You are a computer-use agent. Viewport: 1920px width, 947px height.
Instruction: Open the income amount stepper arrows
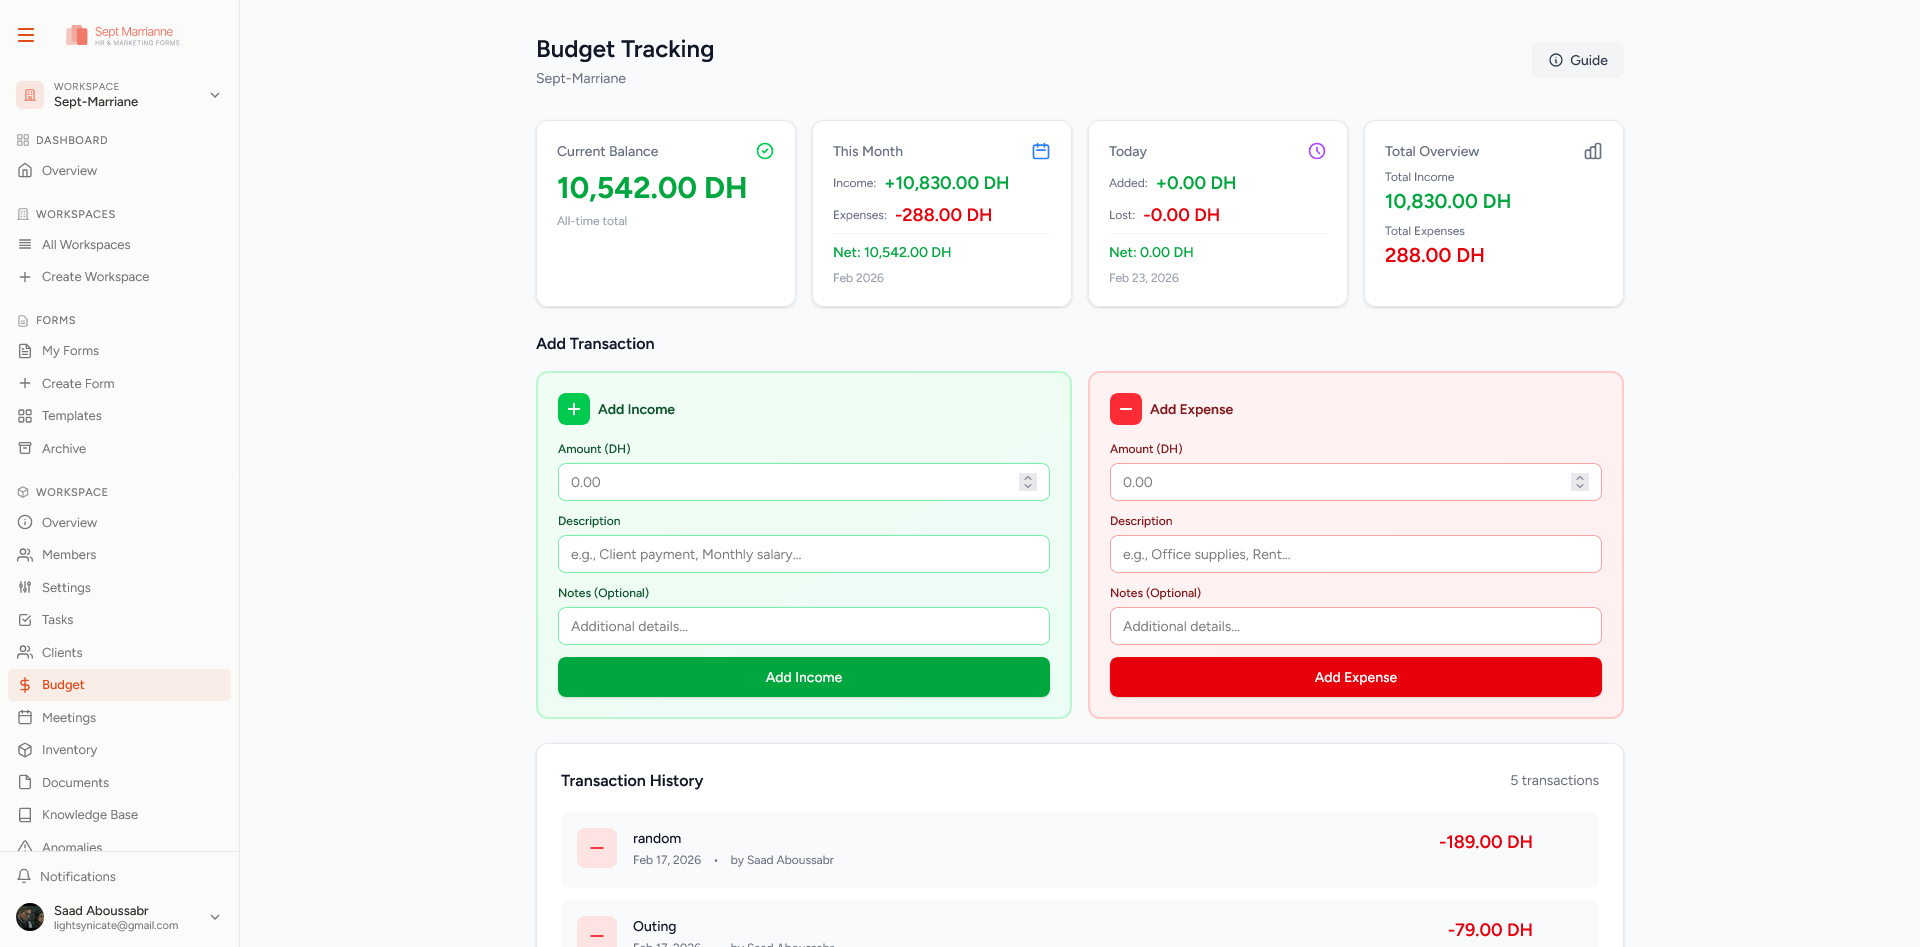tap(1028, 482)
